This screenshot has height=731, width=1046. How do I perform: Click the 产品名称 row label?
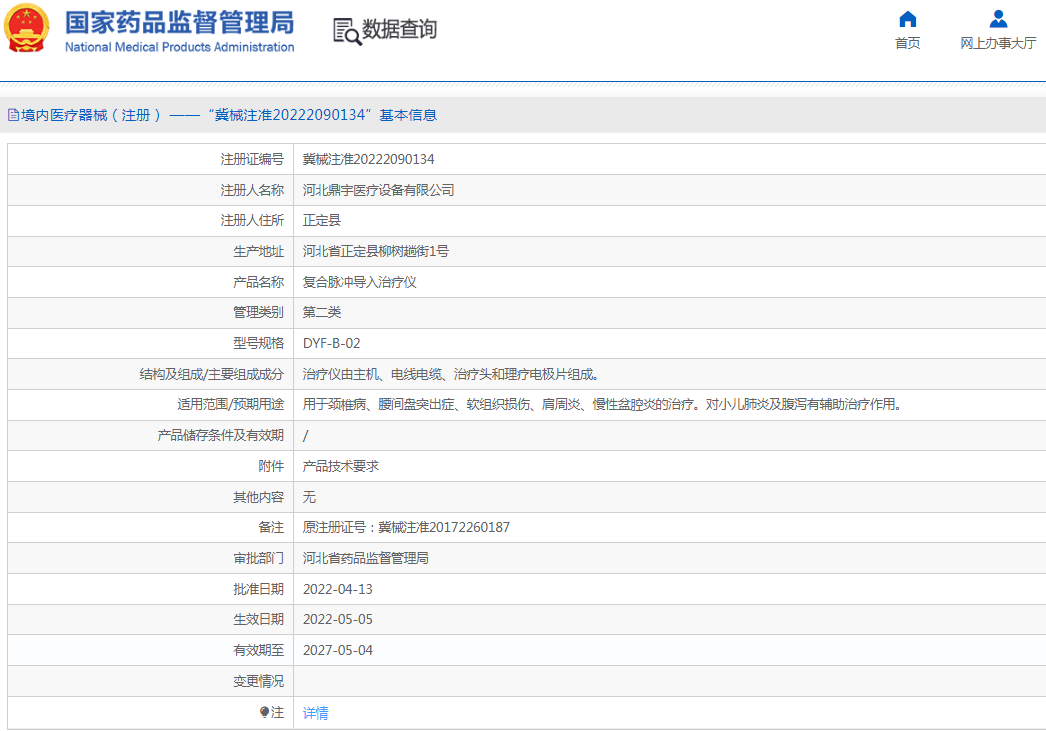click(x=258, y=282)
